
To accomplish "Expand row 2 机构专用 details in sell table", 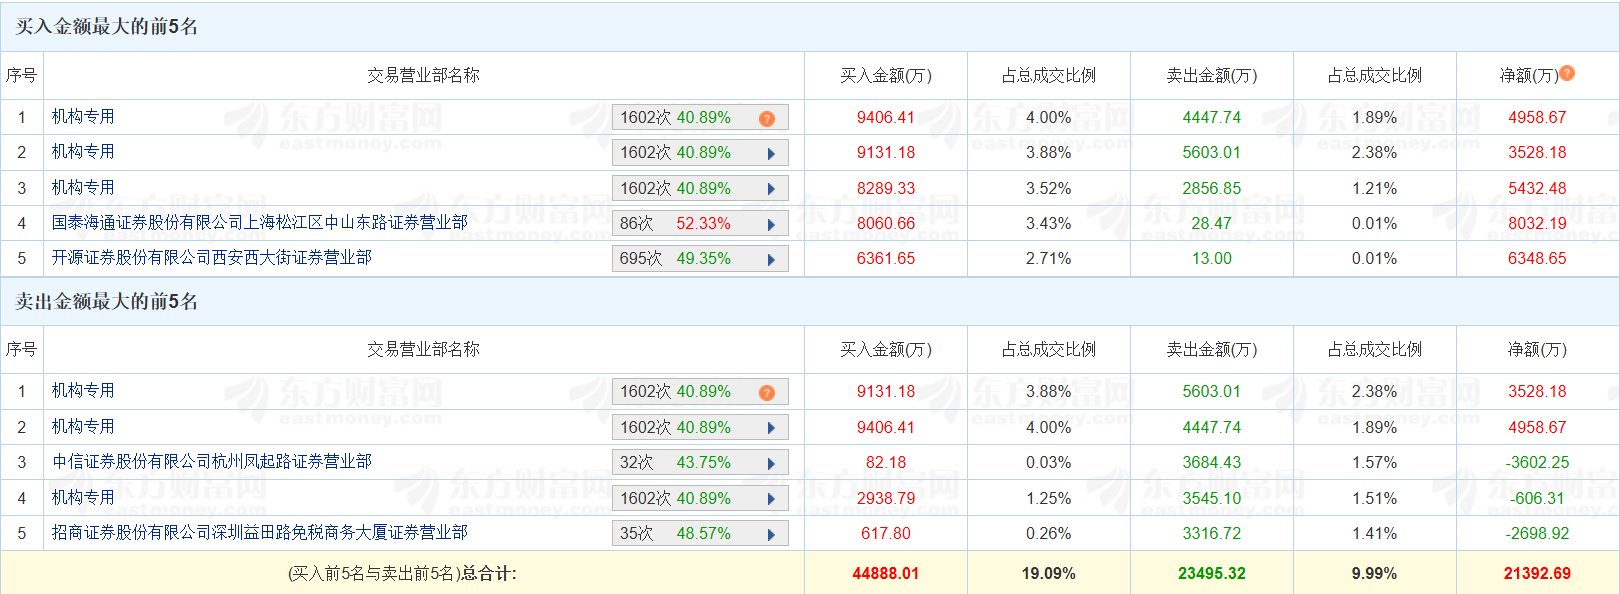I will pos(771,428).
